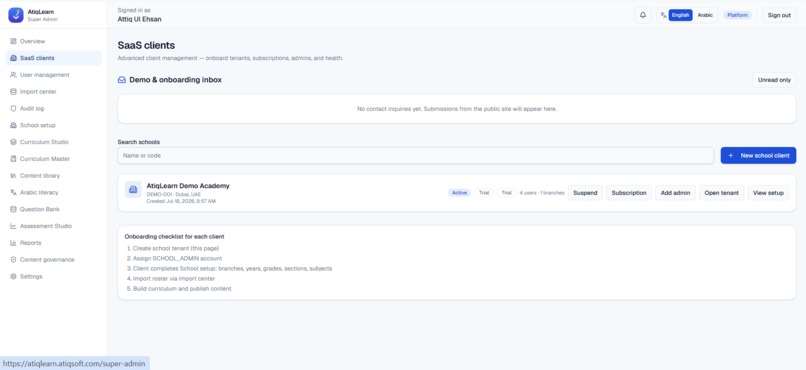Open notifications bell icon
The height and width of the screenshot is (370, 806).
643,15
